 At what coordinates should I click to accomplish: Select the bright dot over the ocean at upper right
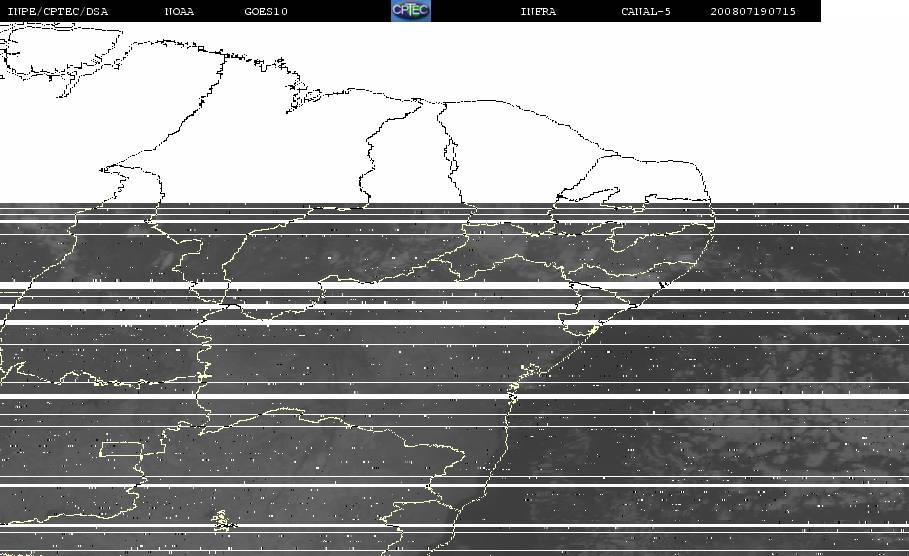click(x=792, y=248)
